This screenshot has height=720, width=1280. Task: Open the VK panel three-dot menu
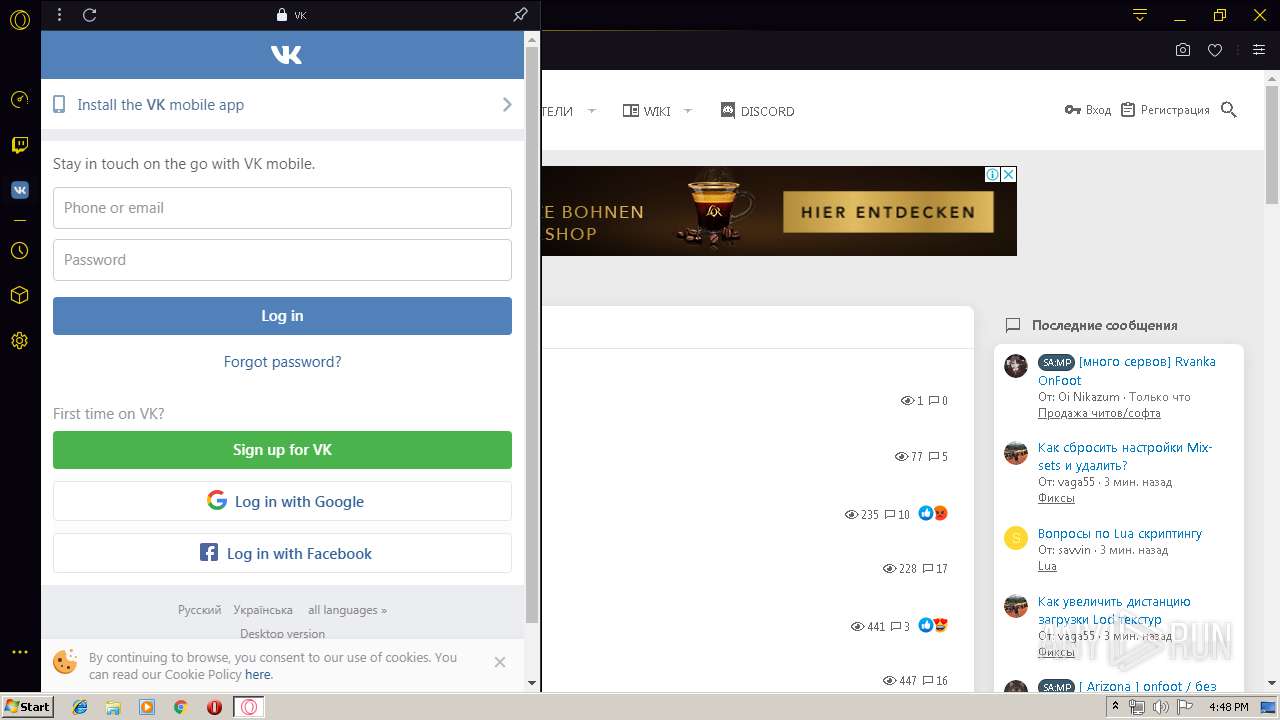point(59,15)
